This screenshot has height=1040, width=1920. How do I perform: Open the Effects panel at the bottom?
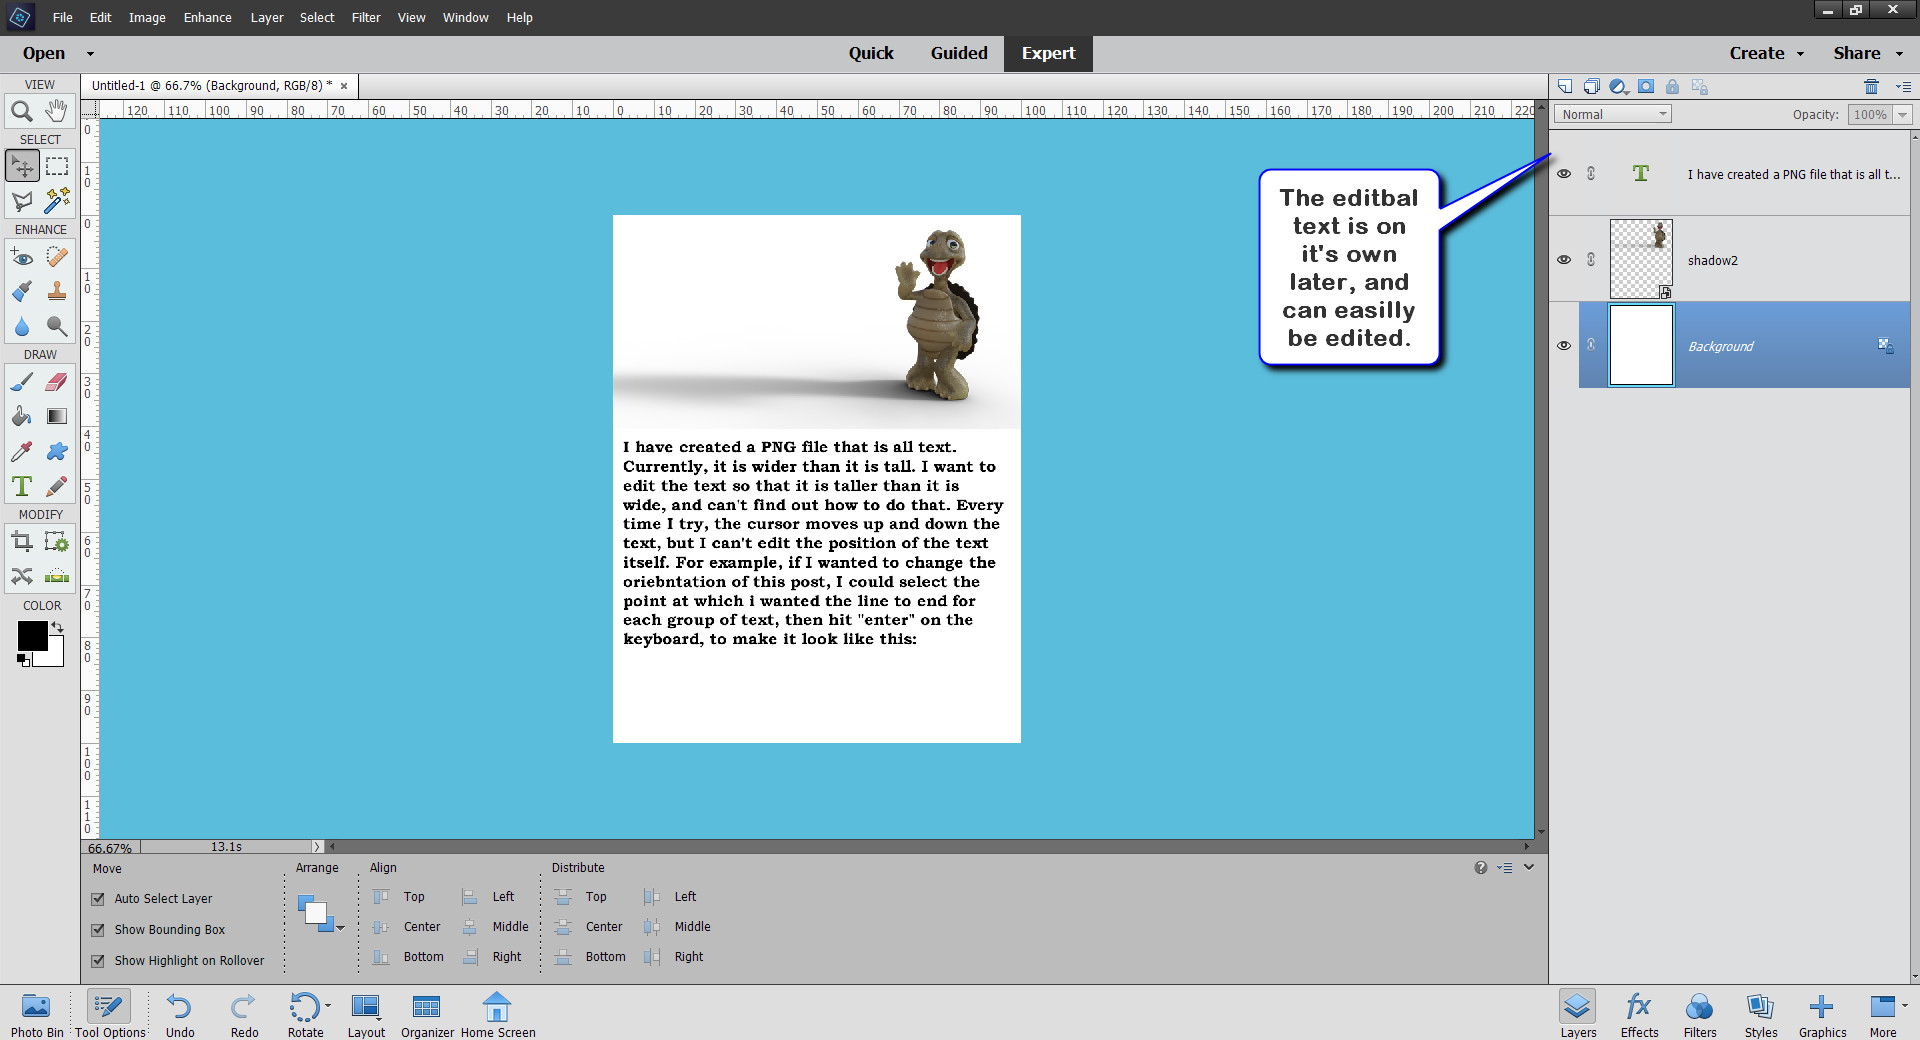[1638, 1013]
